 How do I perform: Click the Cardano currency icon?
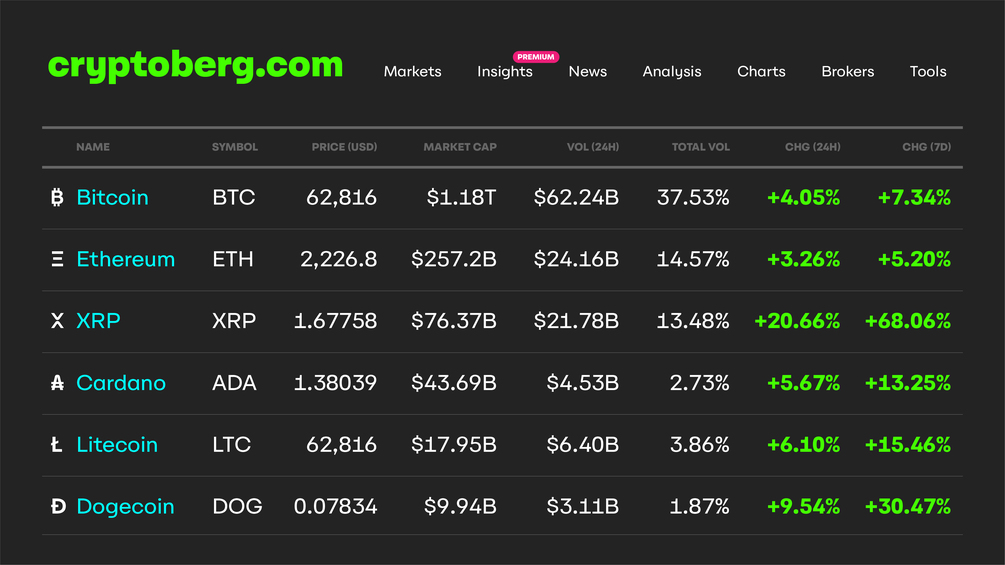[x=57, y=383]
